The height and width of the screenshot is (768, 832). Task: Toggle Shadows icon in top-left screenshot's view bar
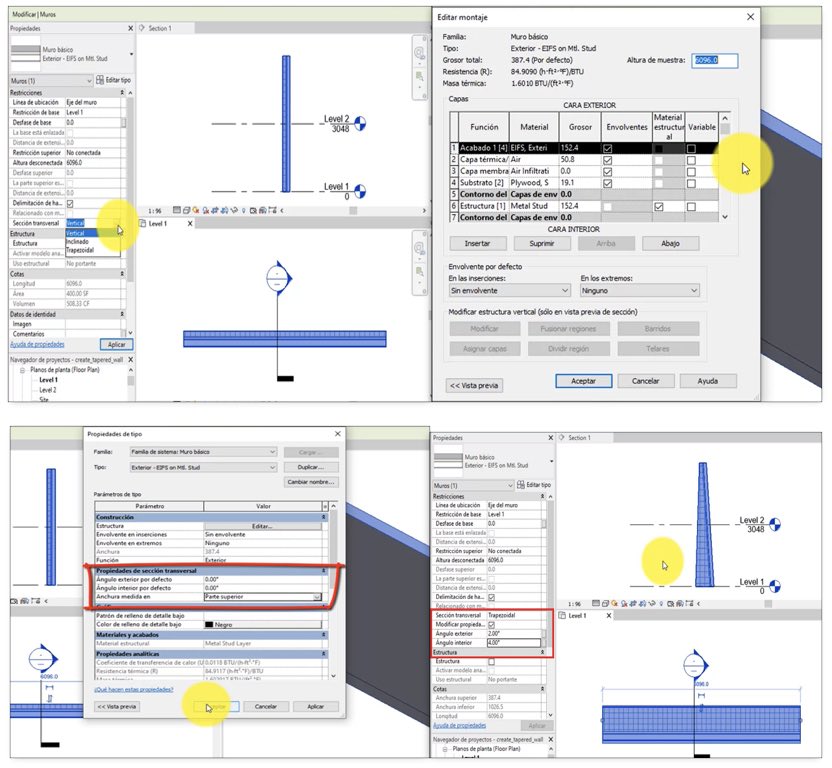[x=206, y=210]
